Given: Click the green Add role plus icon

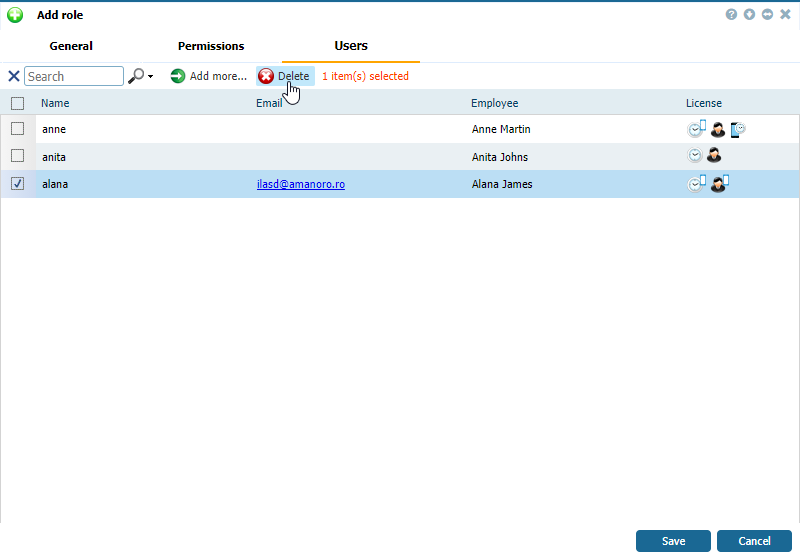Looking at the screenshot, I should click(x=15, y=15).
